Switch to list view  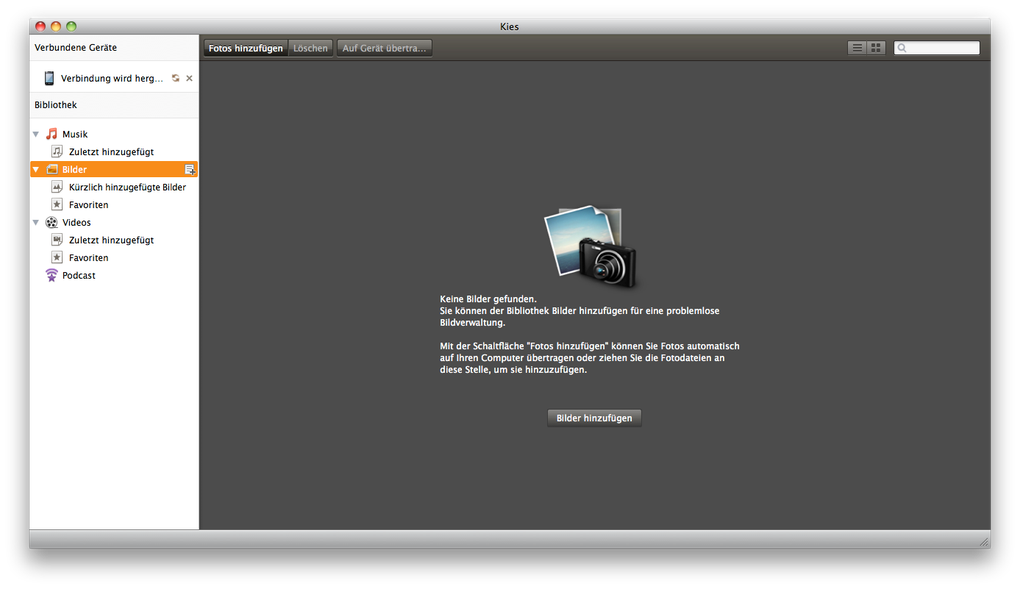pos(857,48)
